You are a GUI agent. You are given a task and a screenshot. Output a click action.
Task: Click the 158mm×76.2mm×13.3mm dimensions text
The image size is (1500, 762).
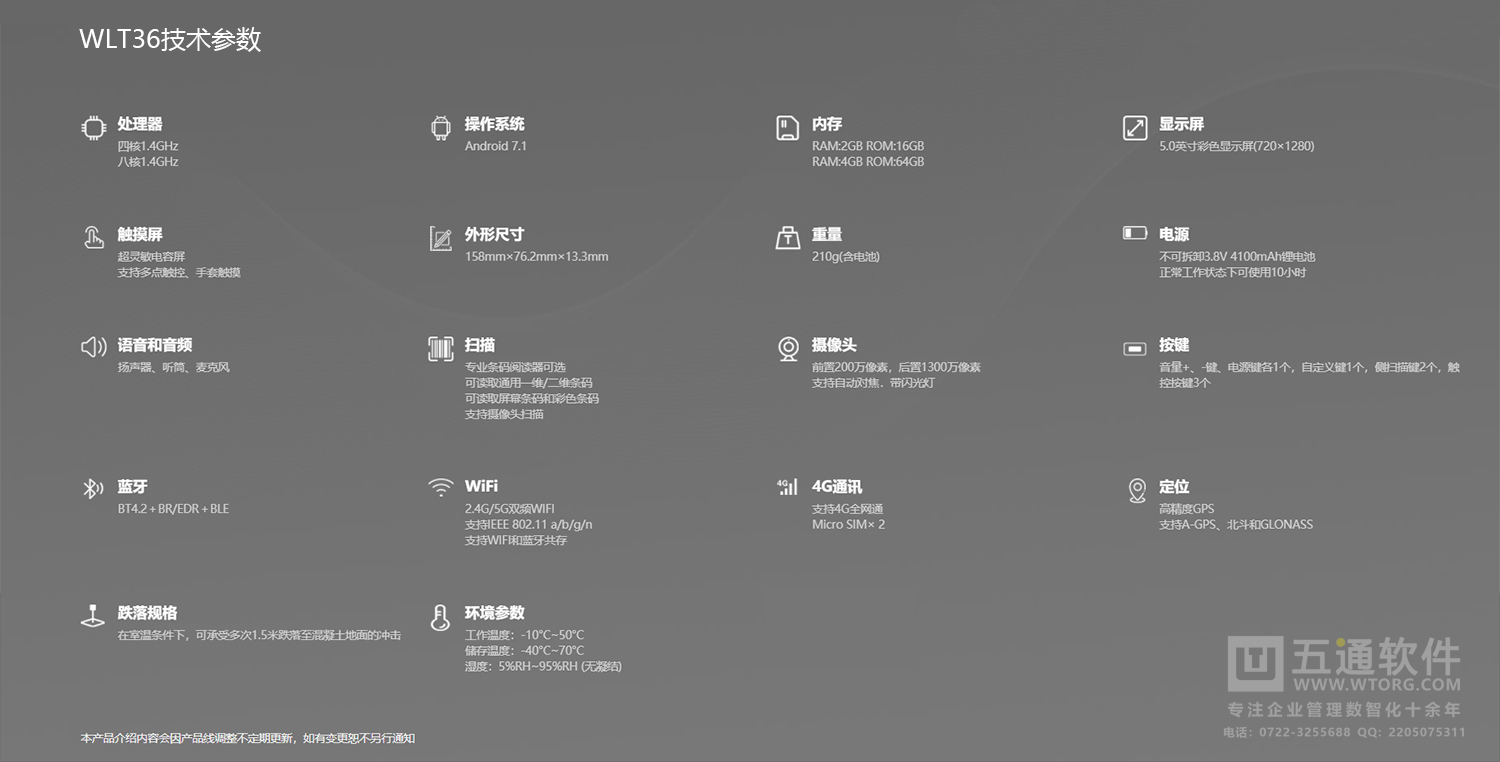click(537, 257)
